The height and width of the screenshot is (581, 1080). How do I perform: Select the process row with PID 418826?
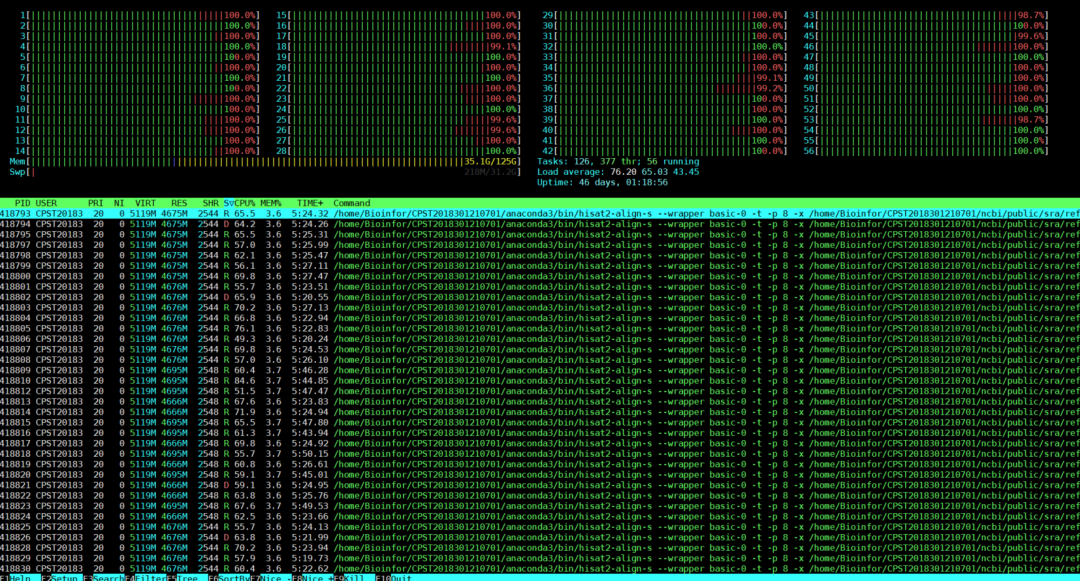click(x=540, y=537)
